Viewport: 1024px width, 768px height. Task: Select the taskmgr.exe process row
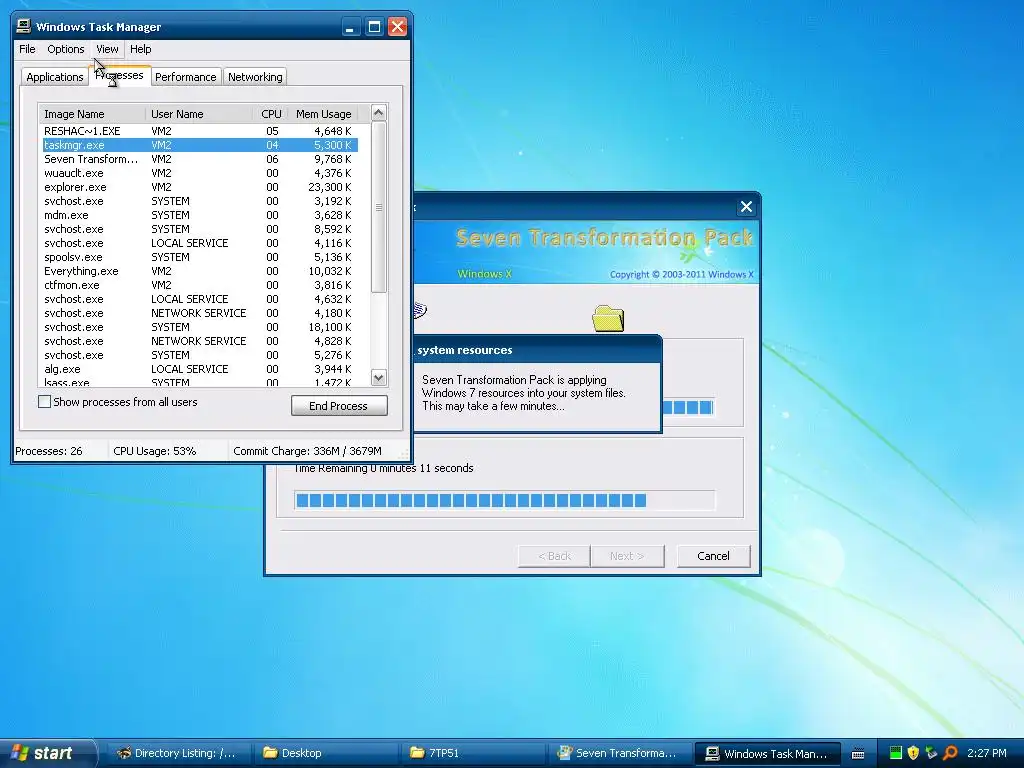pyautogui.click(x=200, y=145)
